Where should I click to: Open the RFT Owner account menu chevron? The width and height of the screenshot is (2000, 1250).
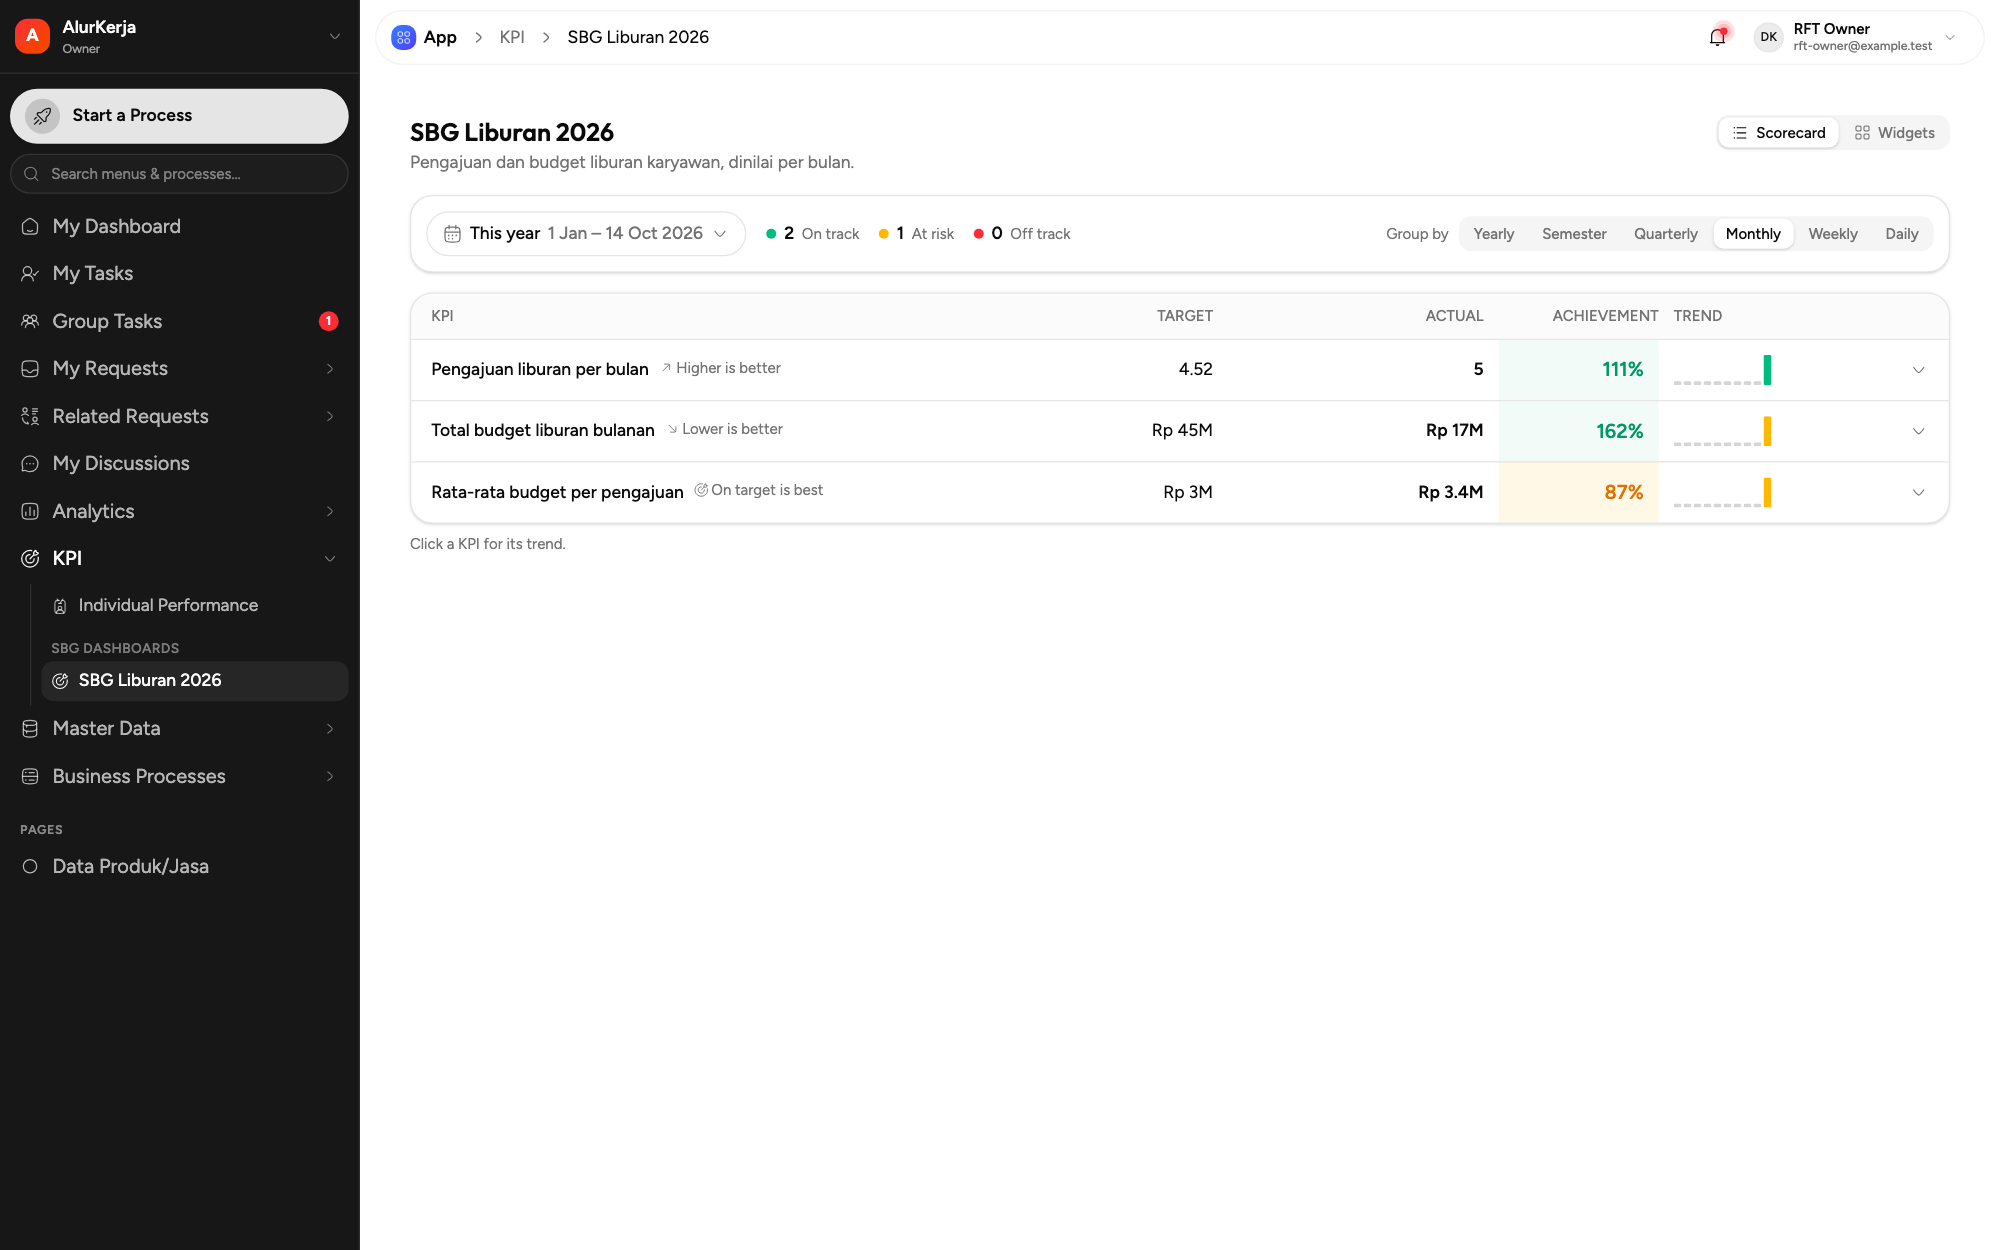(x=1950, y=38)
